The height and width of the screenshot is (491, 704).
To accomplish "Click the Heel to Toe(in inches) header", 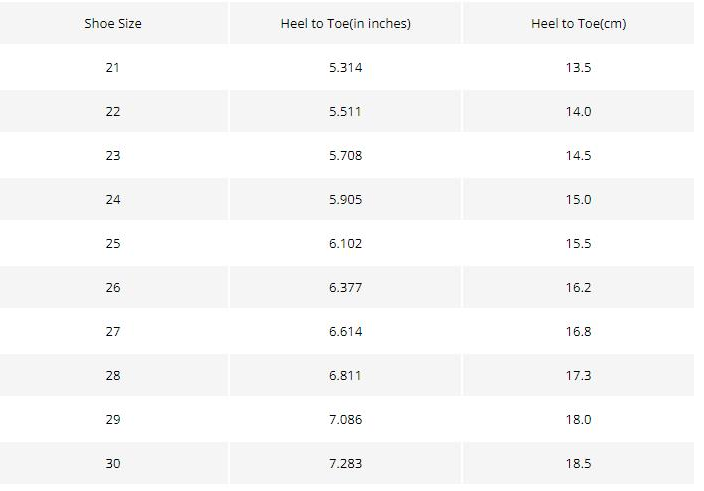I will pyautogui.click(x=345, y=23).
